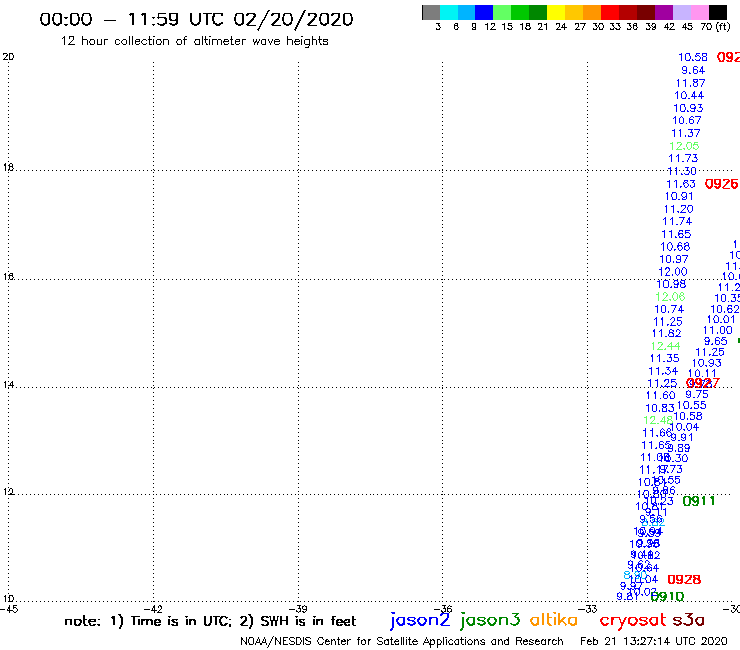Click the -39 longitude axis label
740x650 pixels.
299,609
